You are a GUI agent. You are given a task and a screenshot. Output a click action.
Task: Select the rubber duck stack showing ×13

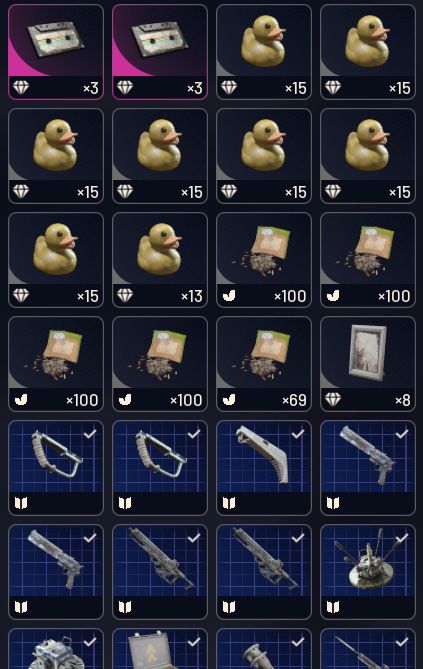pos(160,260)
